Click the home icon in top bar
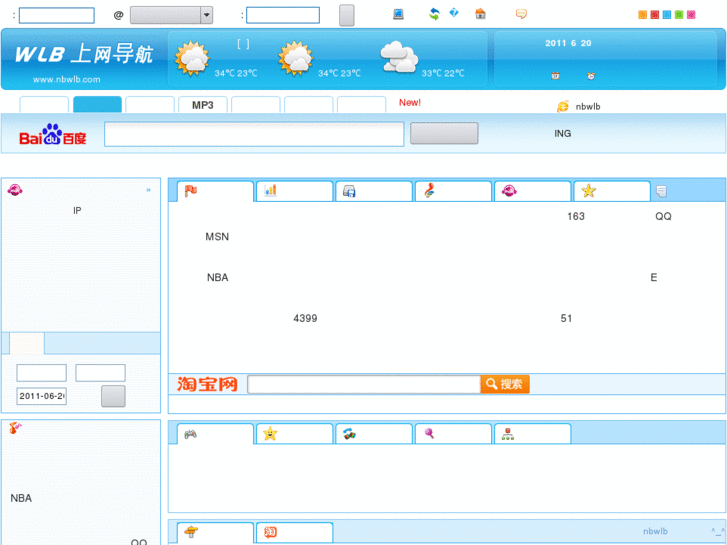727x545 pixels. click(x=480, y=14)
